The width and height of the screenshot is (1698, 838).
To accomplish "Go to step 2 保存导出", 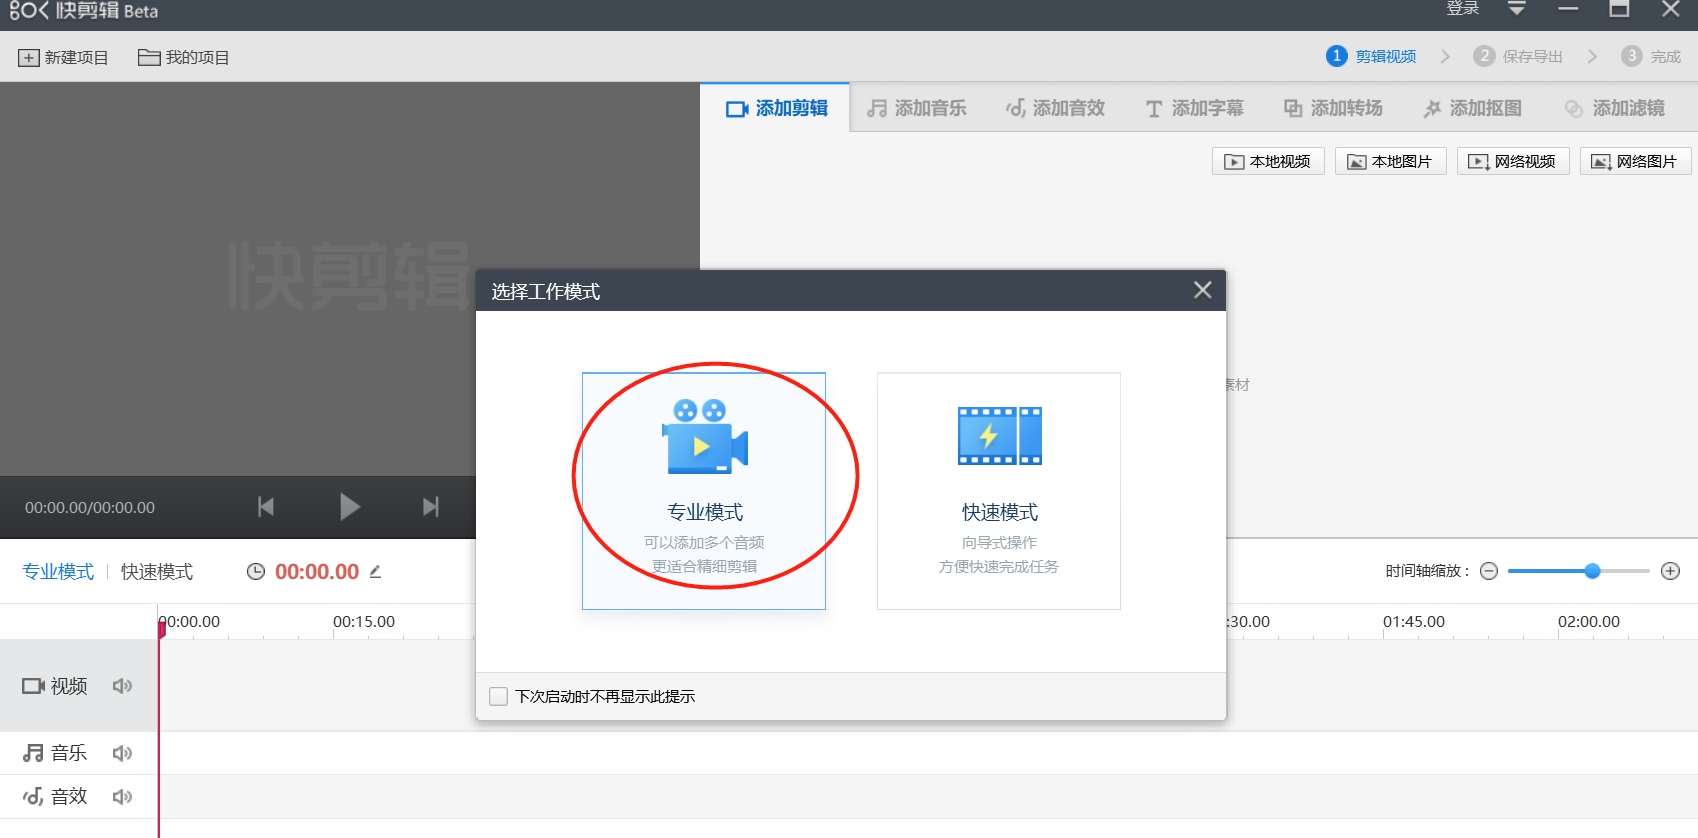I will click(x=1518, y=56).
